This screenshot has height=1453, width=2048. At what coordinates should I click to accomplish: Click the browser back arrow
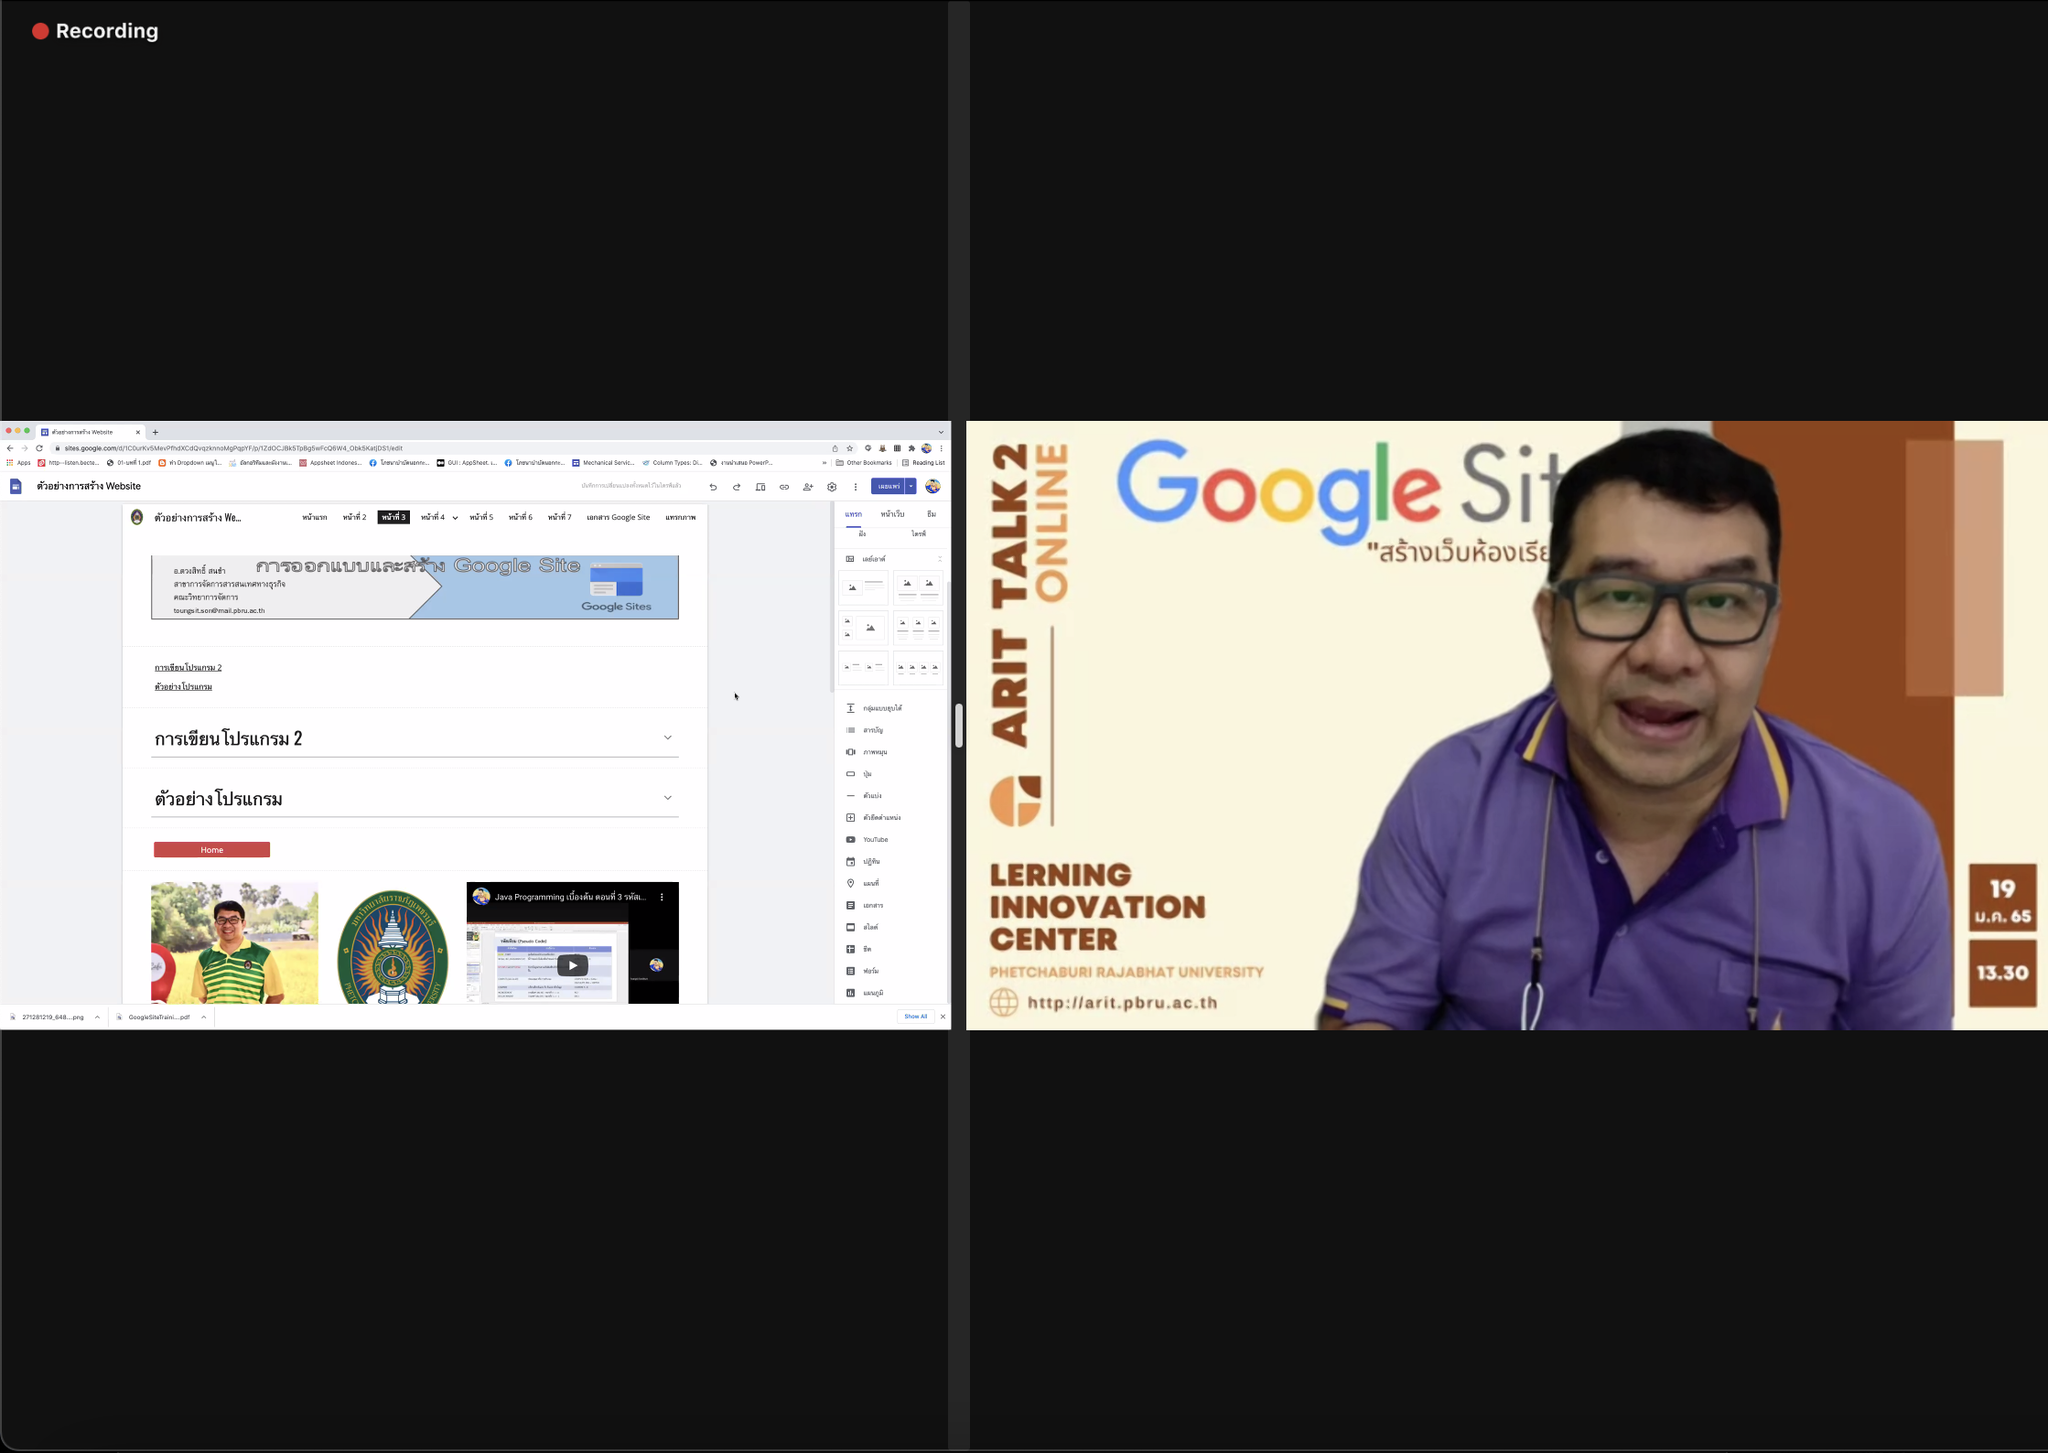pyautogui.click(x=10, y=448)
